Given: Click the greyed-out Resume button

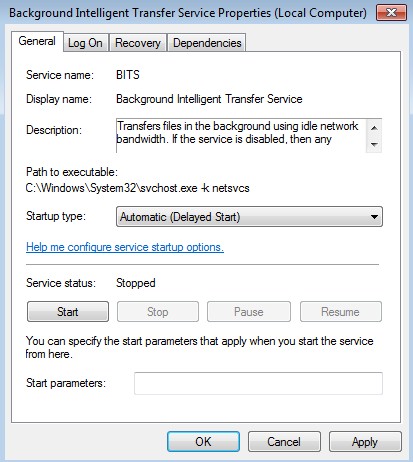Looking at the screenshot, I should pyautogui.click(x=340, y=312).
